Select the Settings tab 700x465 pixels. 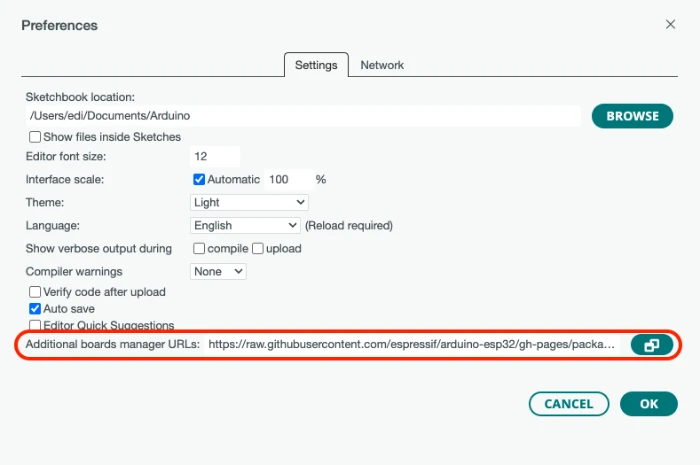coord(316,65)
